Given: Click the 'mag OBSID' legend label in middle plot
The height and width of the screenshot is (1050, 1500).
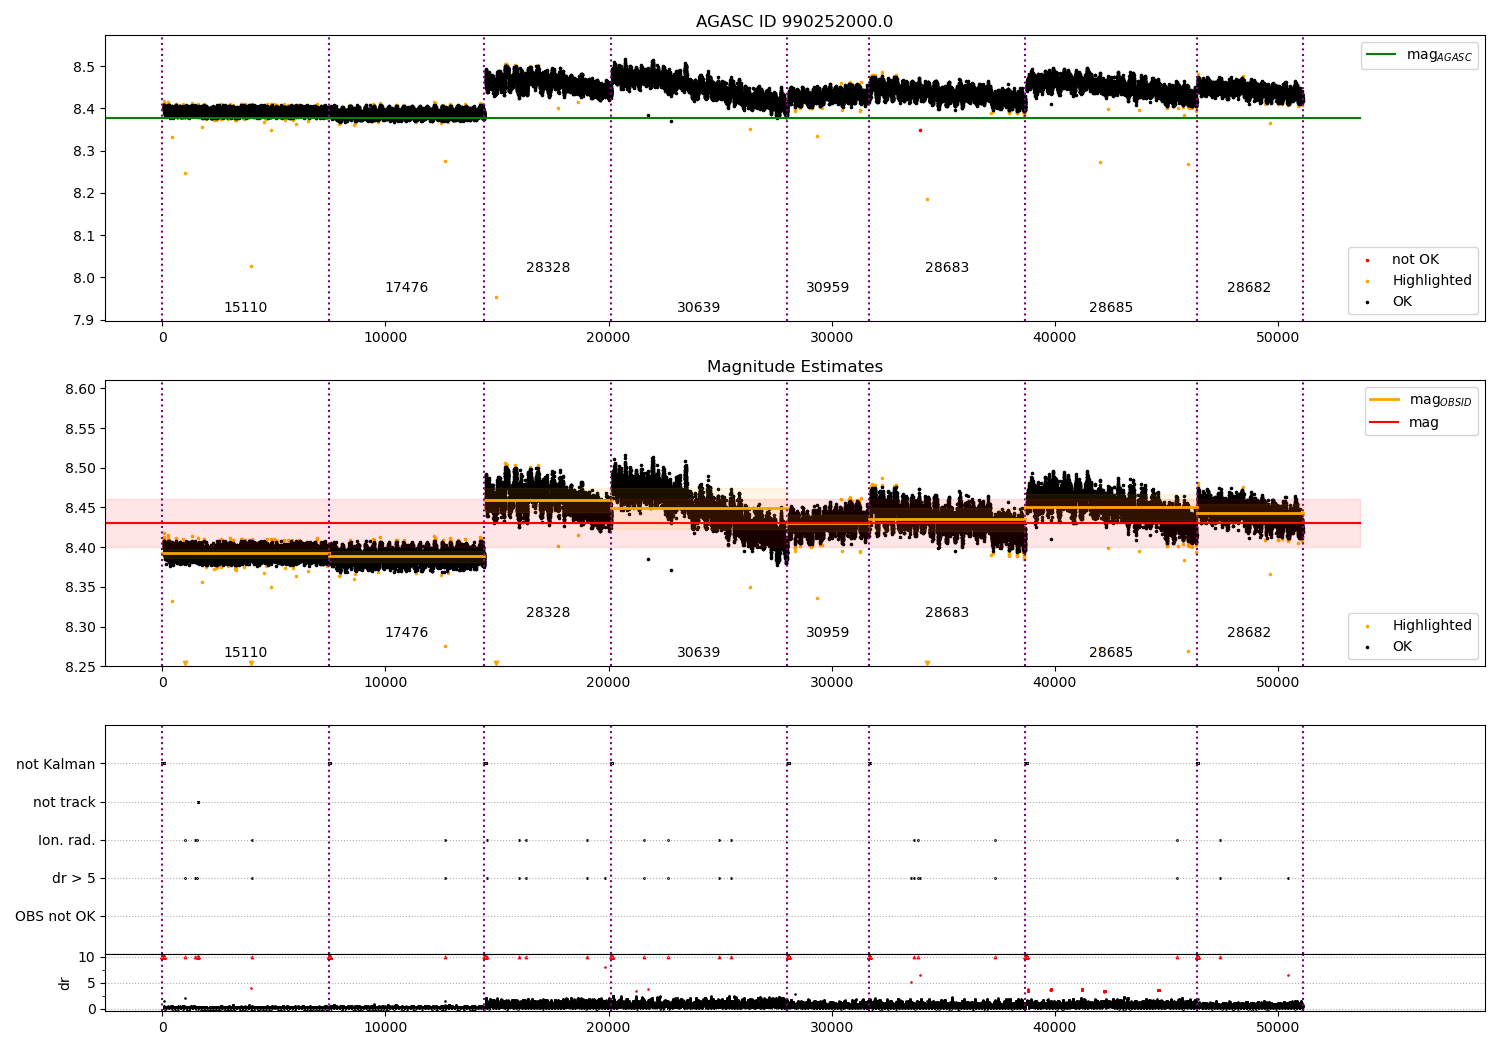Looking at the screenshot, I should pos(1441,400).
